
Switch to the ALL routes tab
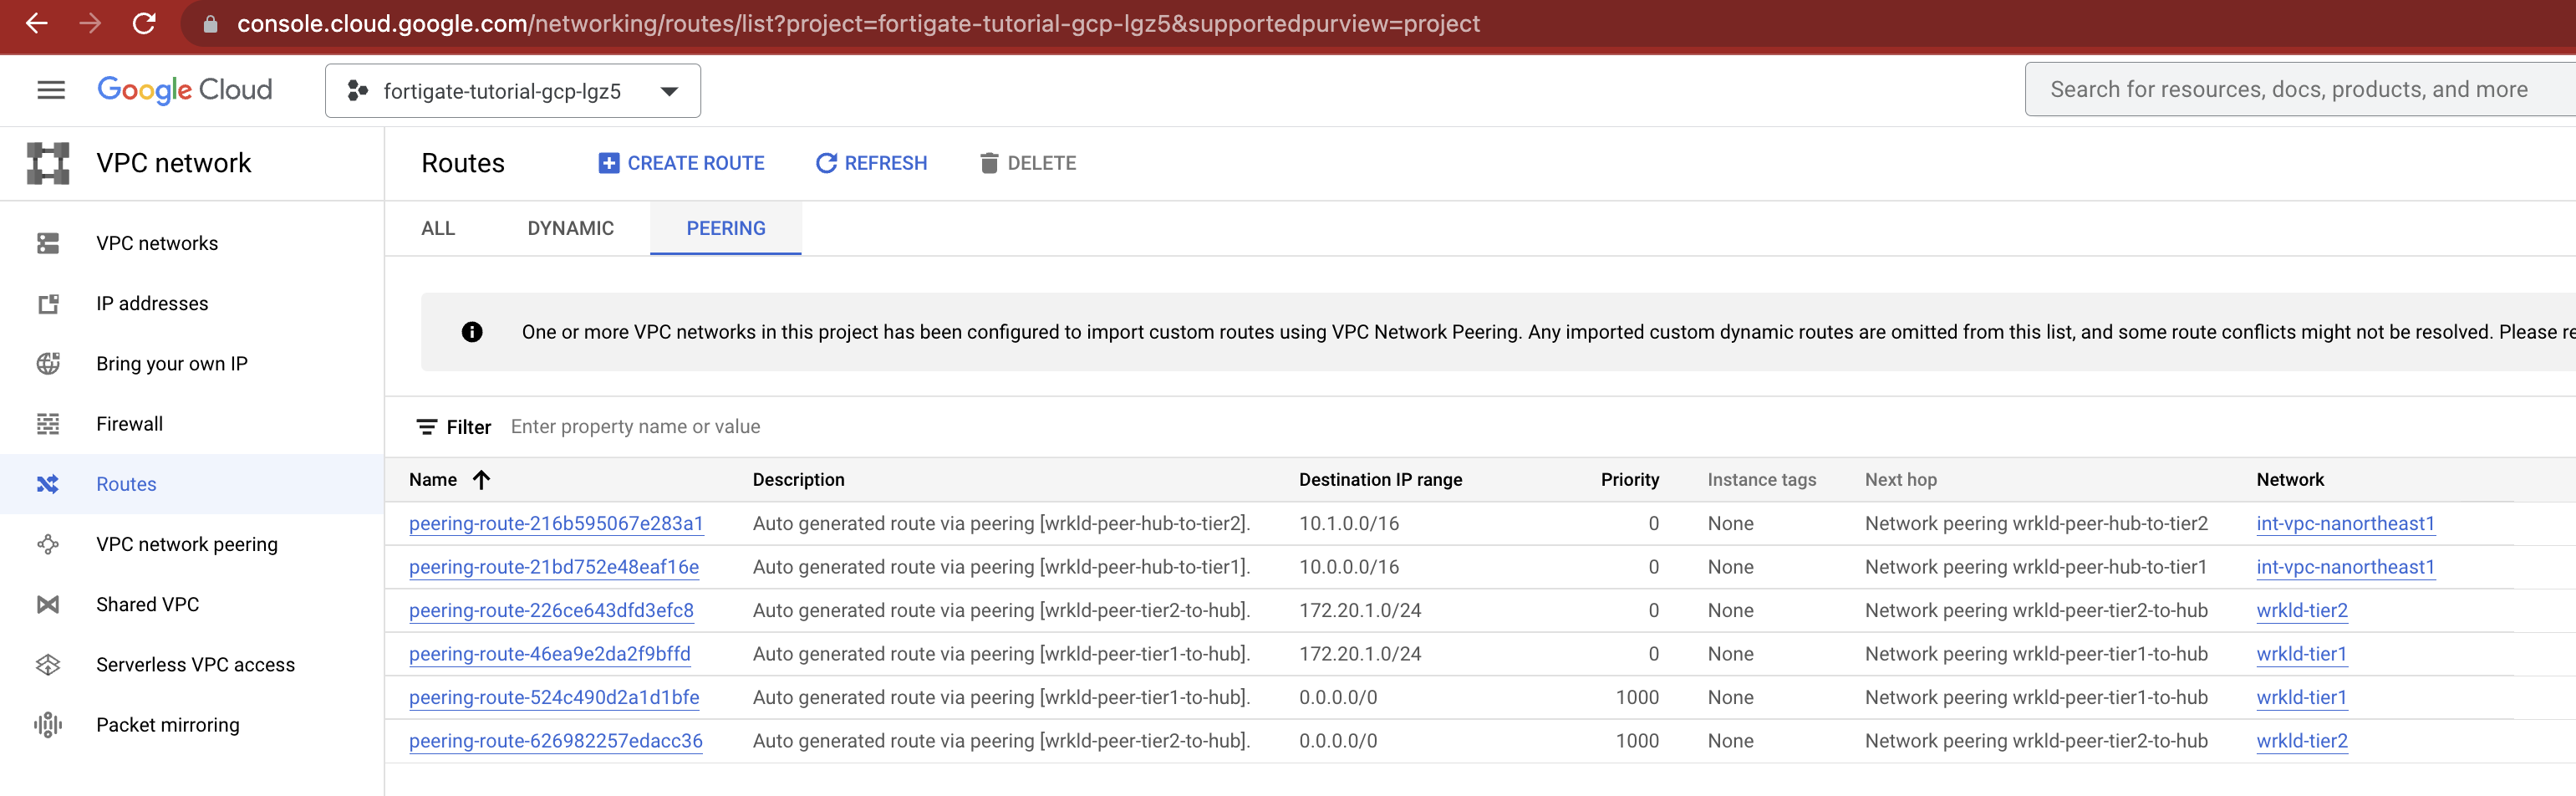(x=438, y=228)
